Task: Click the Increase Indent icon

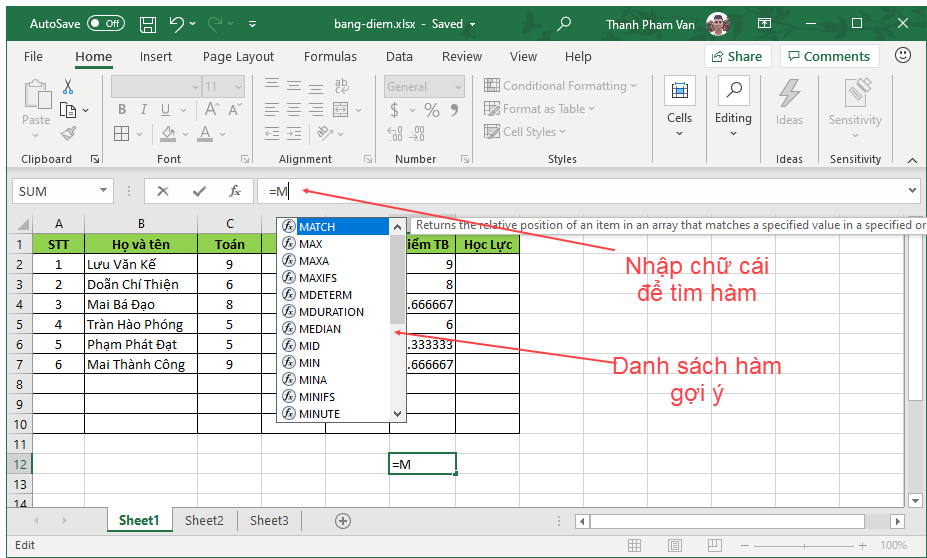Action: click(x=294, y=134)
